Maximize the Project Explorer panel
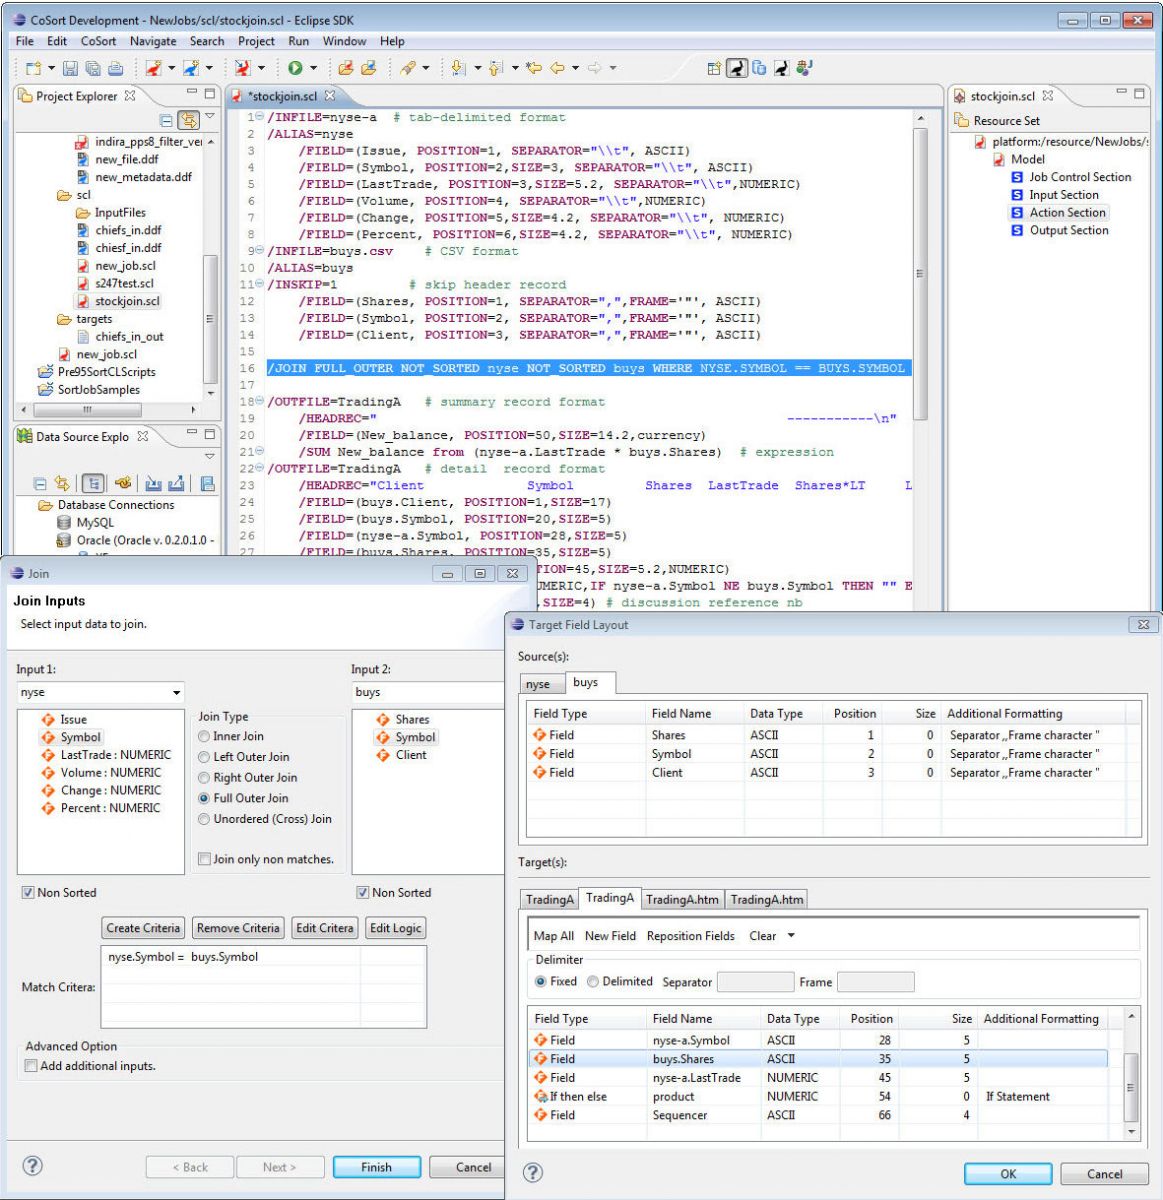 [210, 94]
